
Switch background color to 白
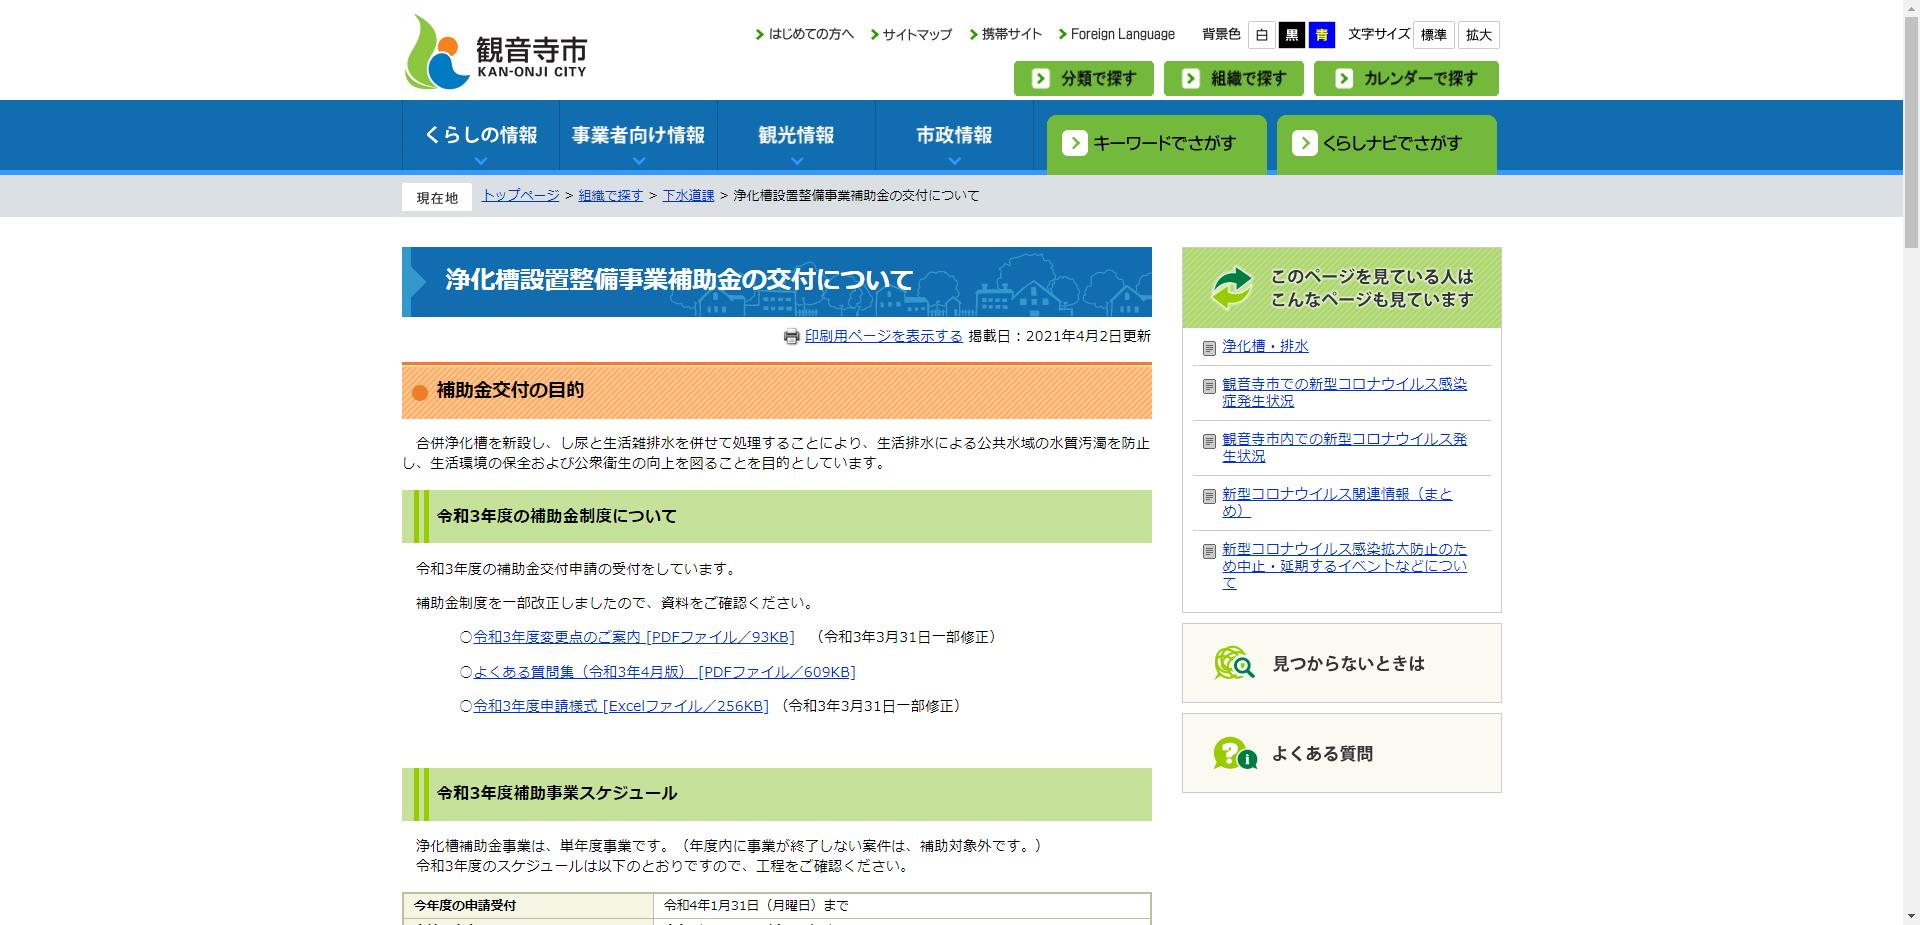point(1261,34)
